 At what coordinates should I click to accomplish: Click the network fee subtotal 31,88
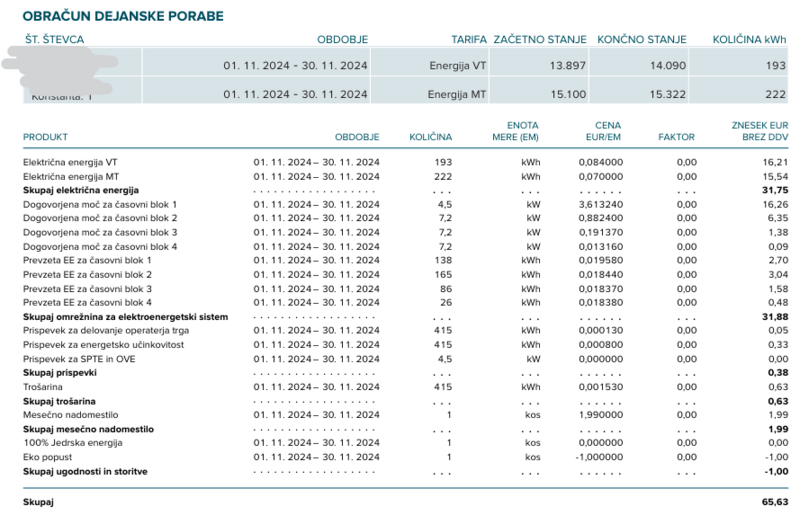click(x=775, y=316)
